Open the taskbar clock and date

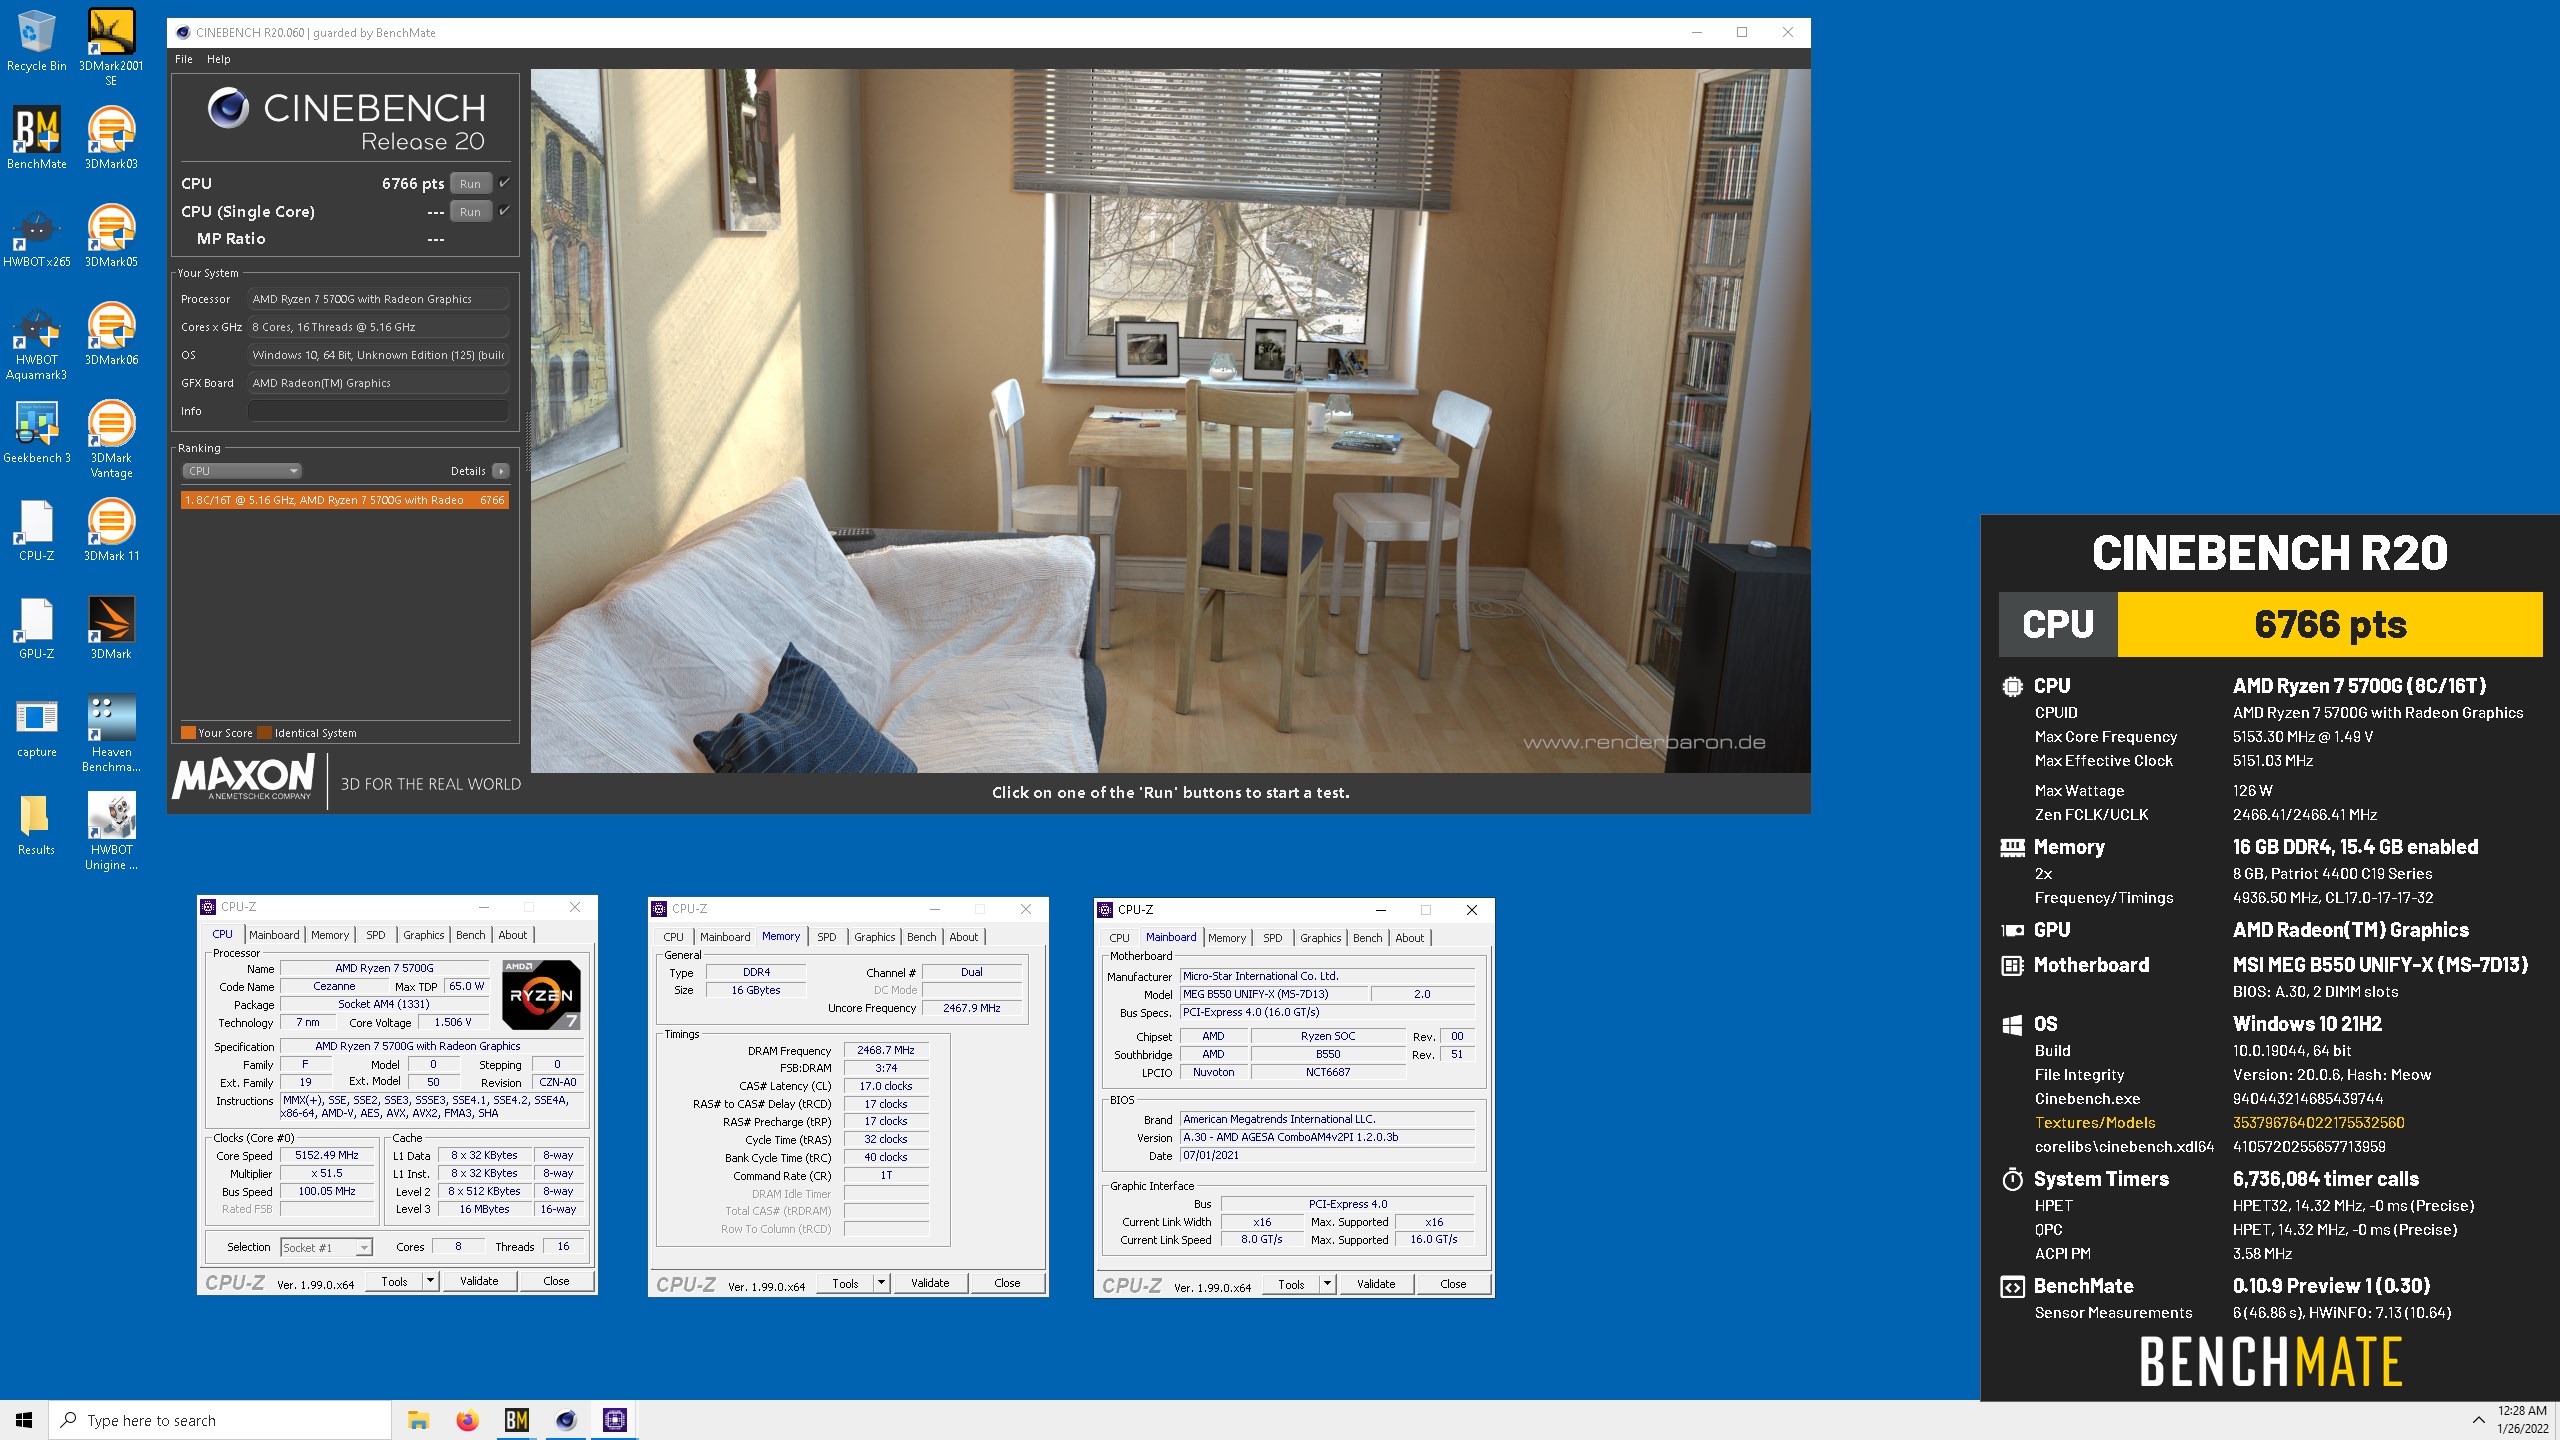coord(2522,1420)
